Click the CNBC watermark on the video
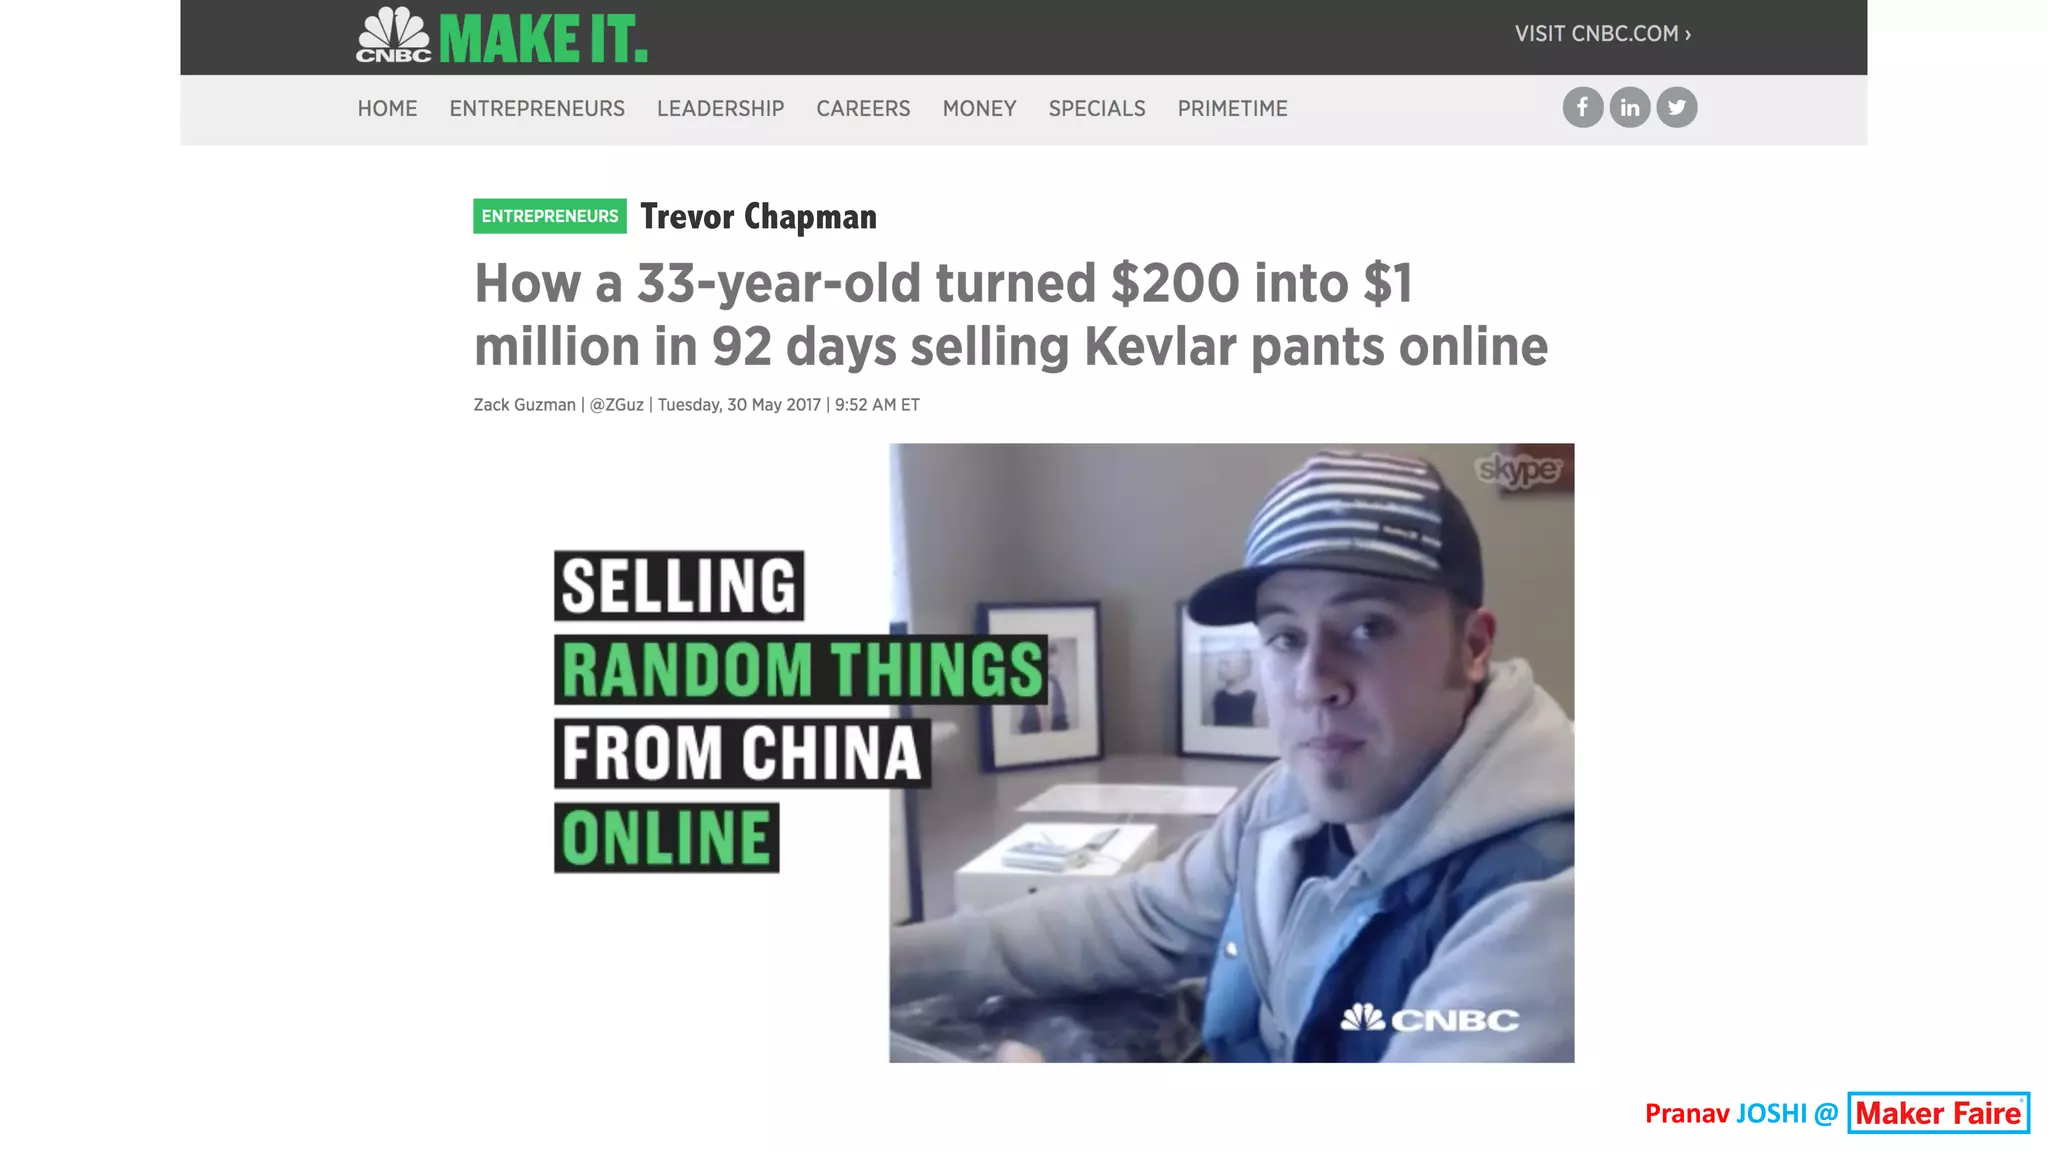 point(1429,1019)
